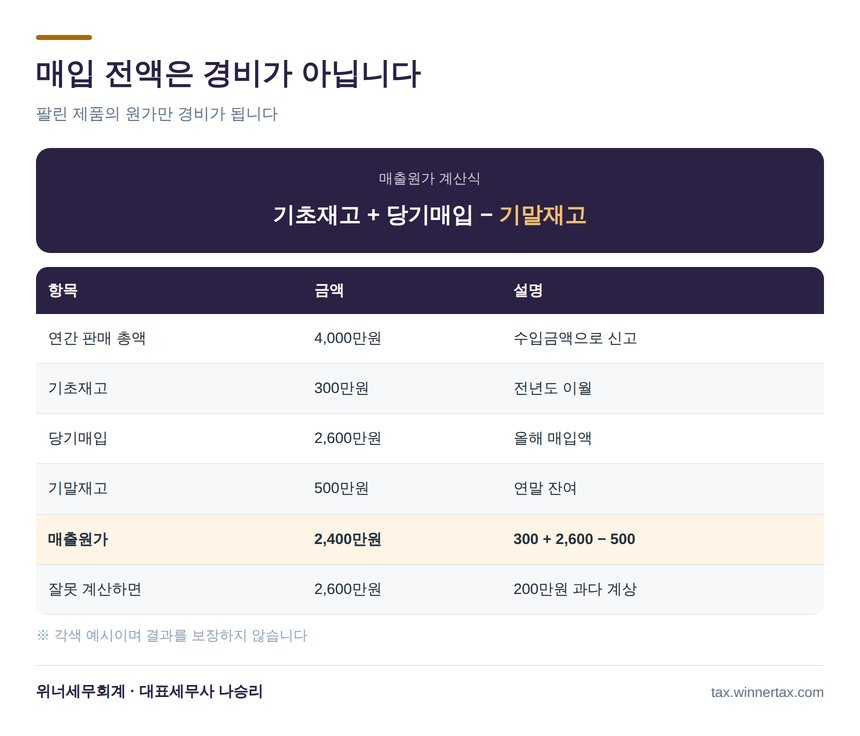Click the '항목' column header
Screen dimensions: 860x736
point(63,290)
